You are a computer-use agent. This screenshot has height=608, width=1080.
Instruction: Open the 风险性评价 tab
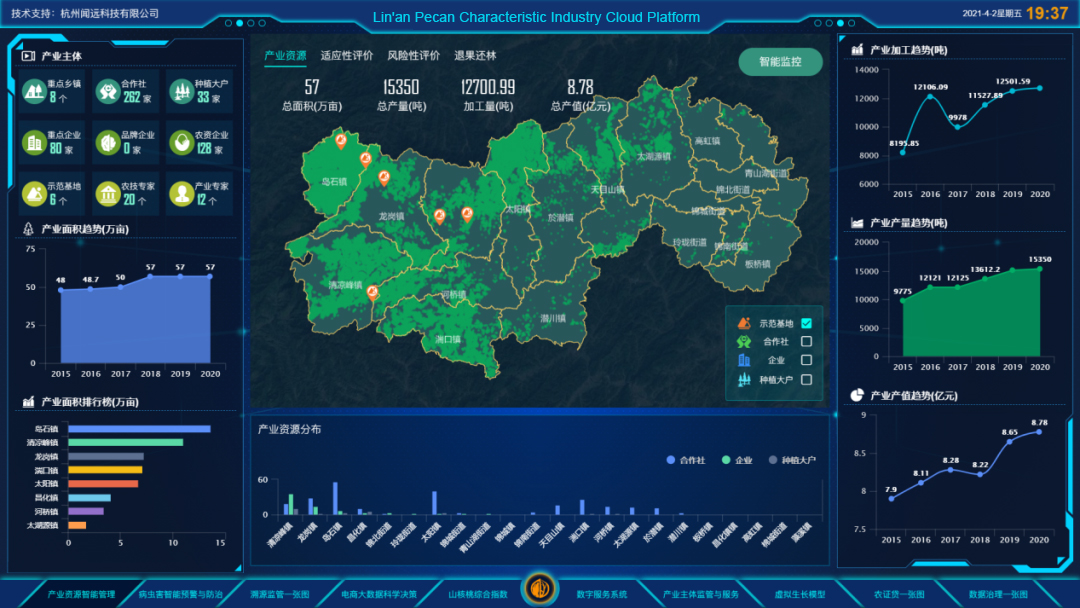click(x=413, y=56)
